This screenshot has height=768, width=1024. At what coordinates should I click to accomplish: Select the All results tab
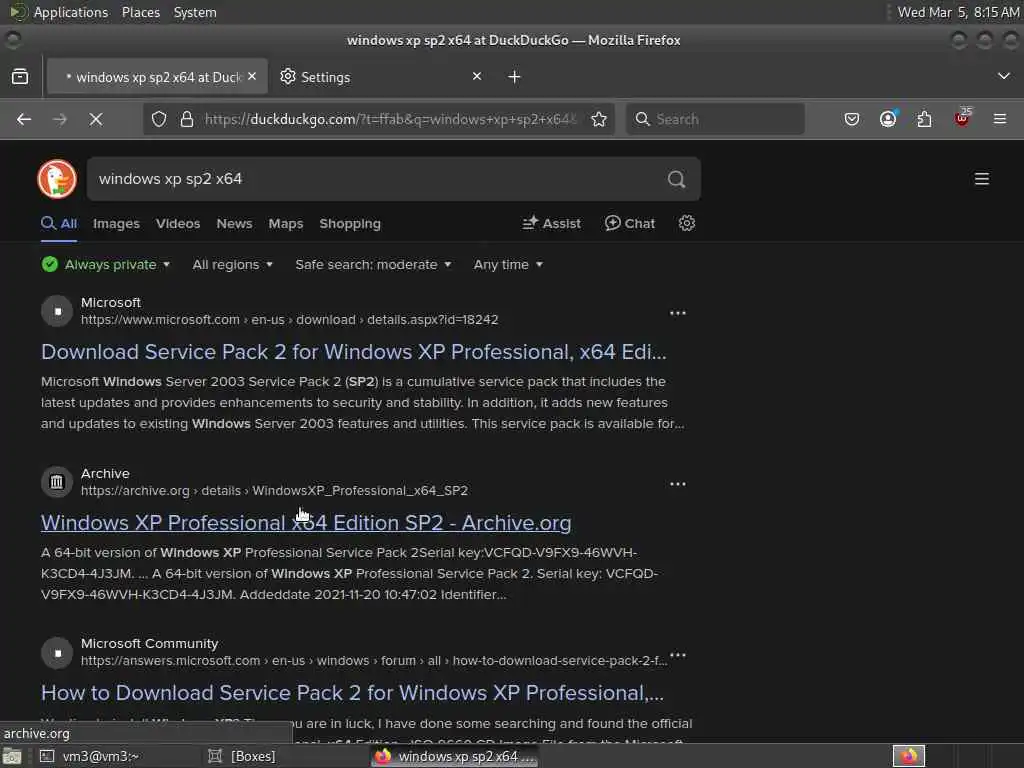59,223
